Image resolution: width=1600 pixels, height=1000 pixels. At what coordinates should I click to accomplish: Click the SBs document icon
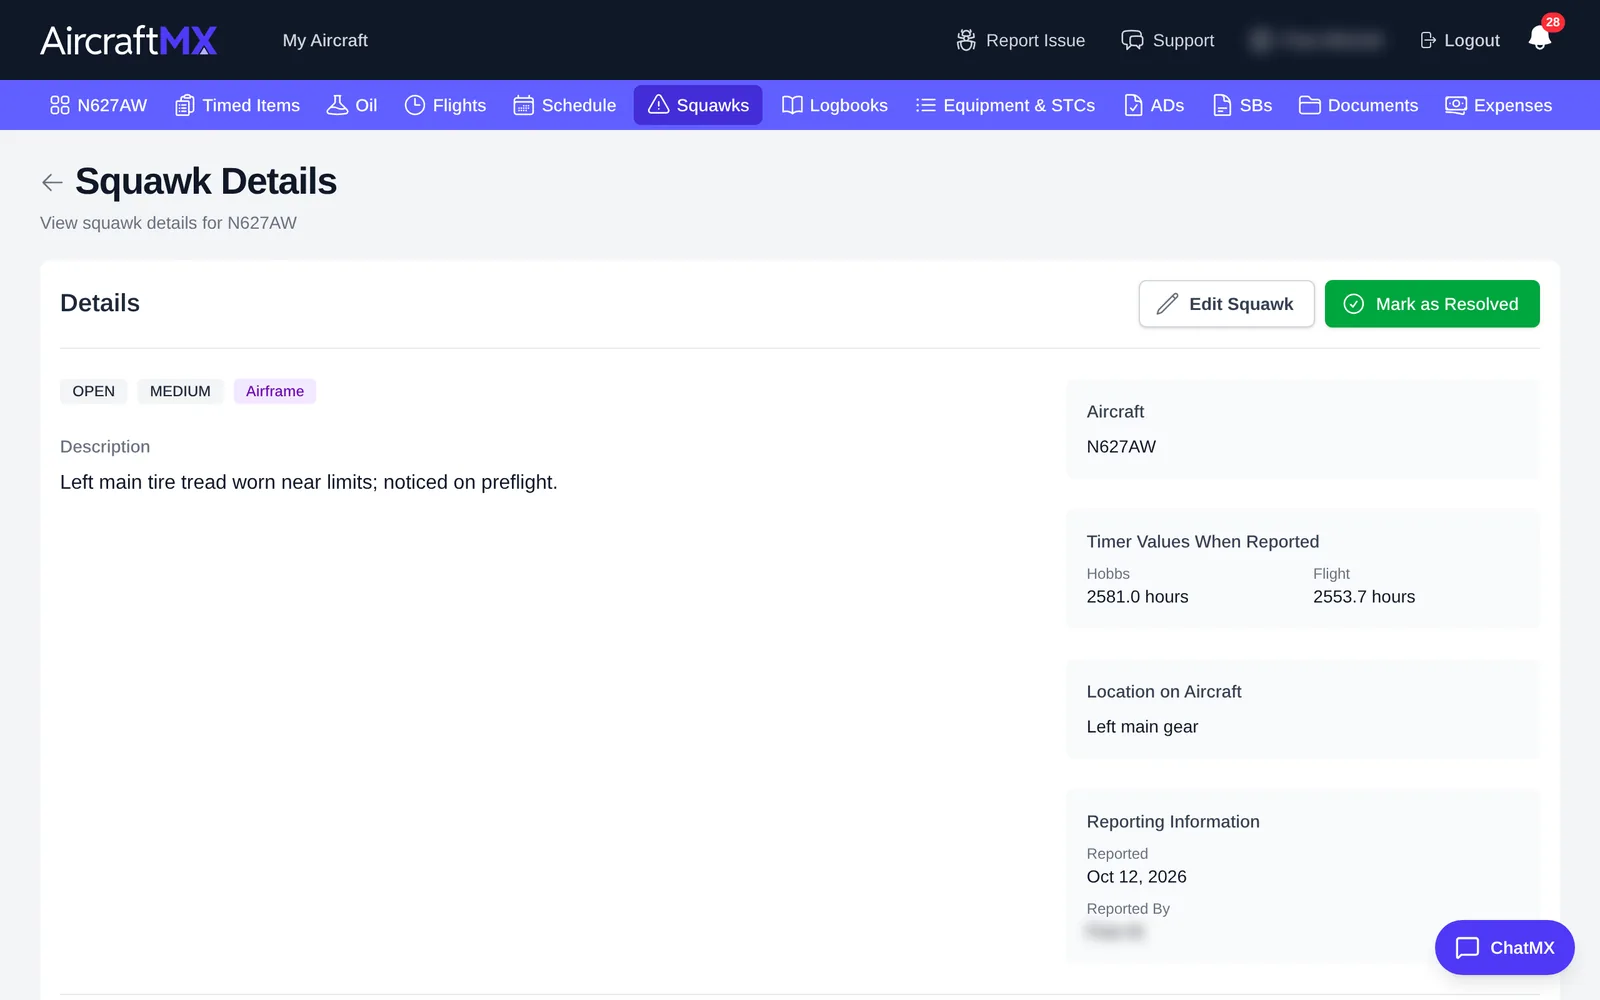pos(1222,105)
